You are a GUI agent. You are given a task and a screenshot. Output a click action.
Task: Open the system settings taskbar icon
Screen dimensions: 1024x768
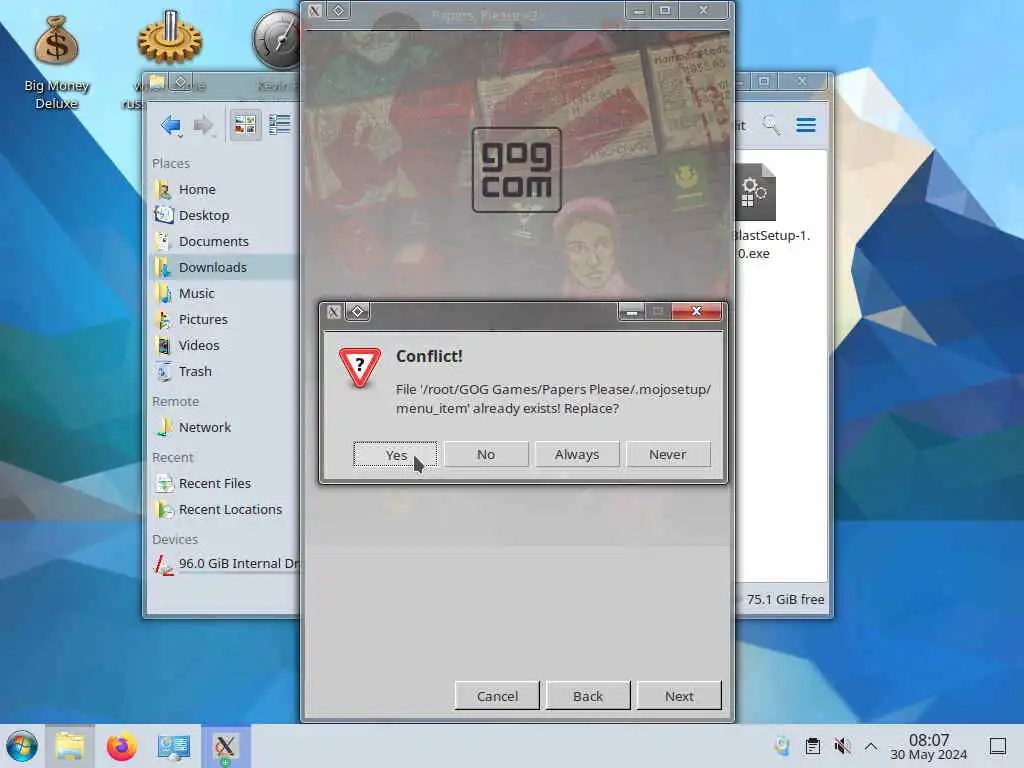[173, 746]
